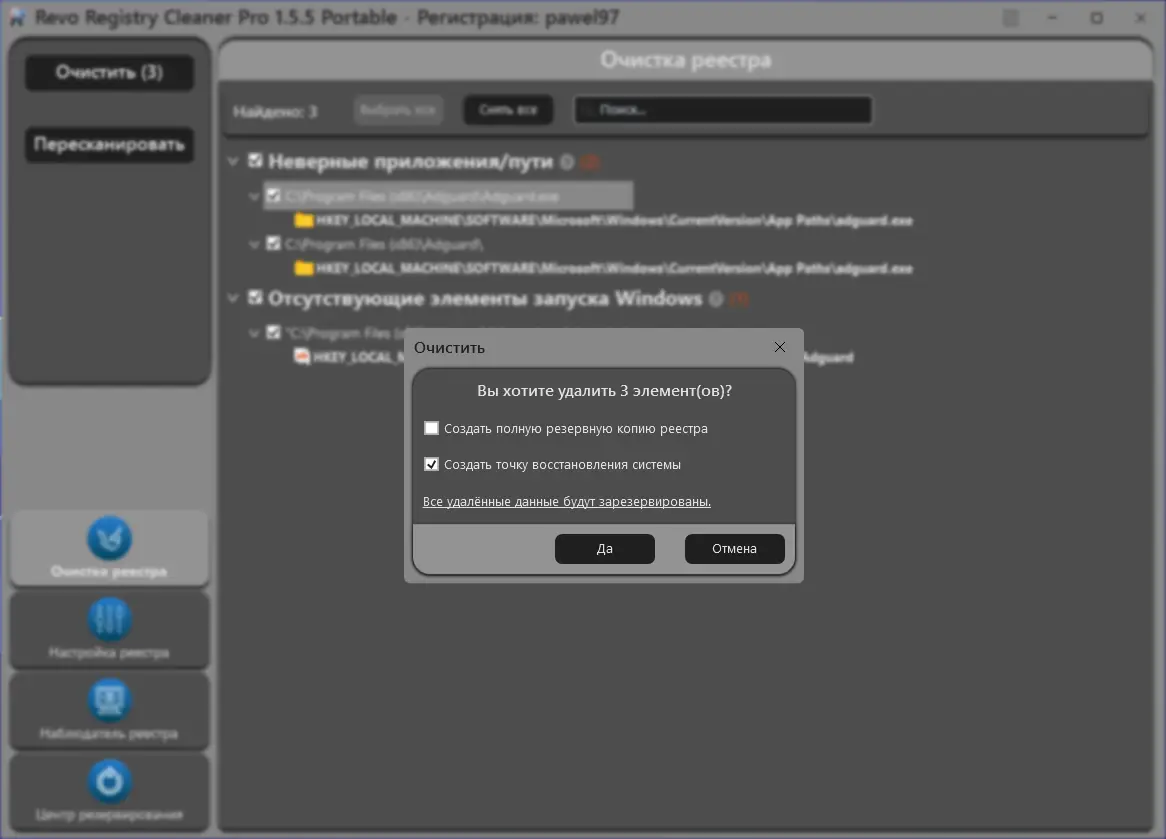The width and height of the screenshot is (1166, 839).
Task: Toggle checkbox for C:\Program Files (x86)\Adguard\ entry
Action: tap(274, 243)
